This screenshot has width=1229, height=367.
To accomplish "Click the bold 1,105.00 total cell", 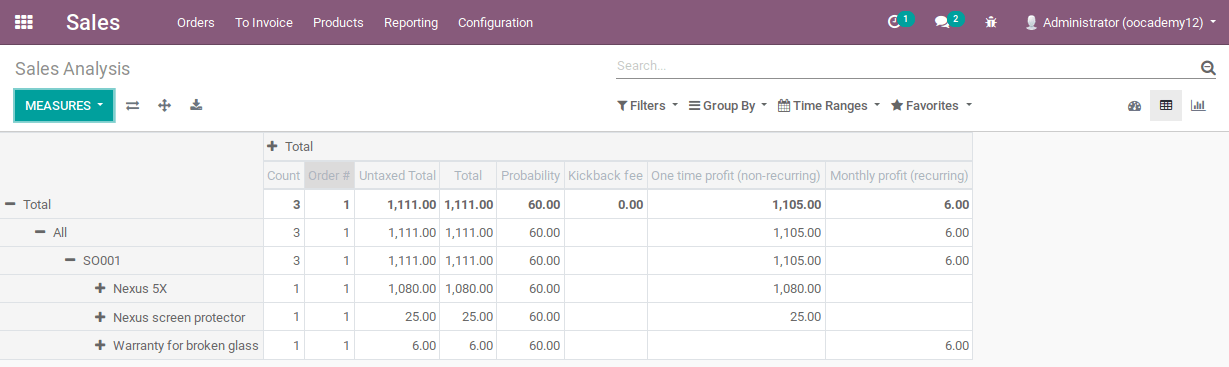I will tap(737, 204).
